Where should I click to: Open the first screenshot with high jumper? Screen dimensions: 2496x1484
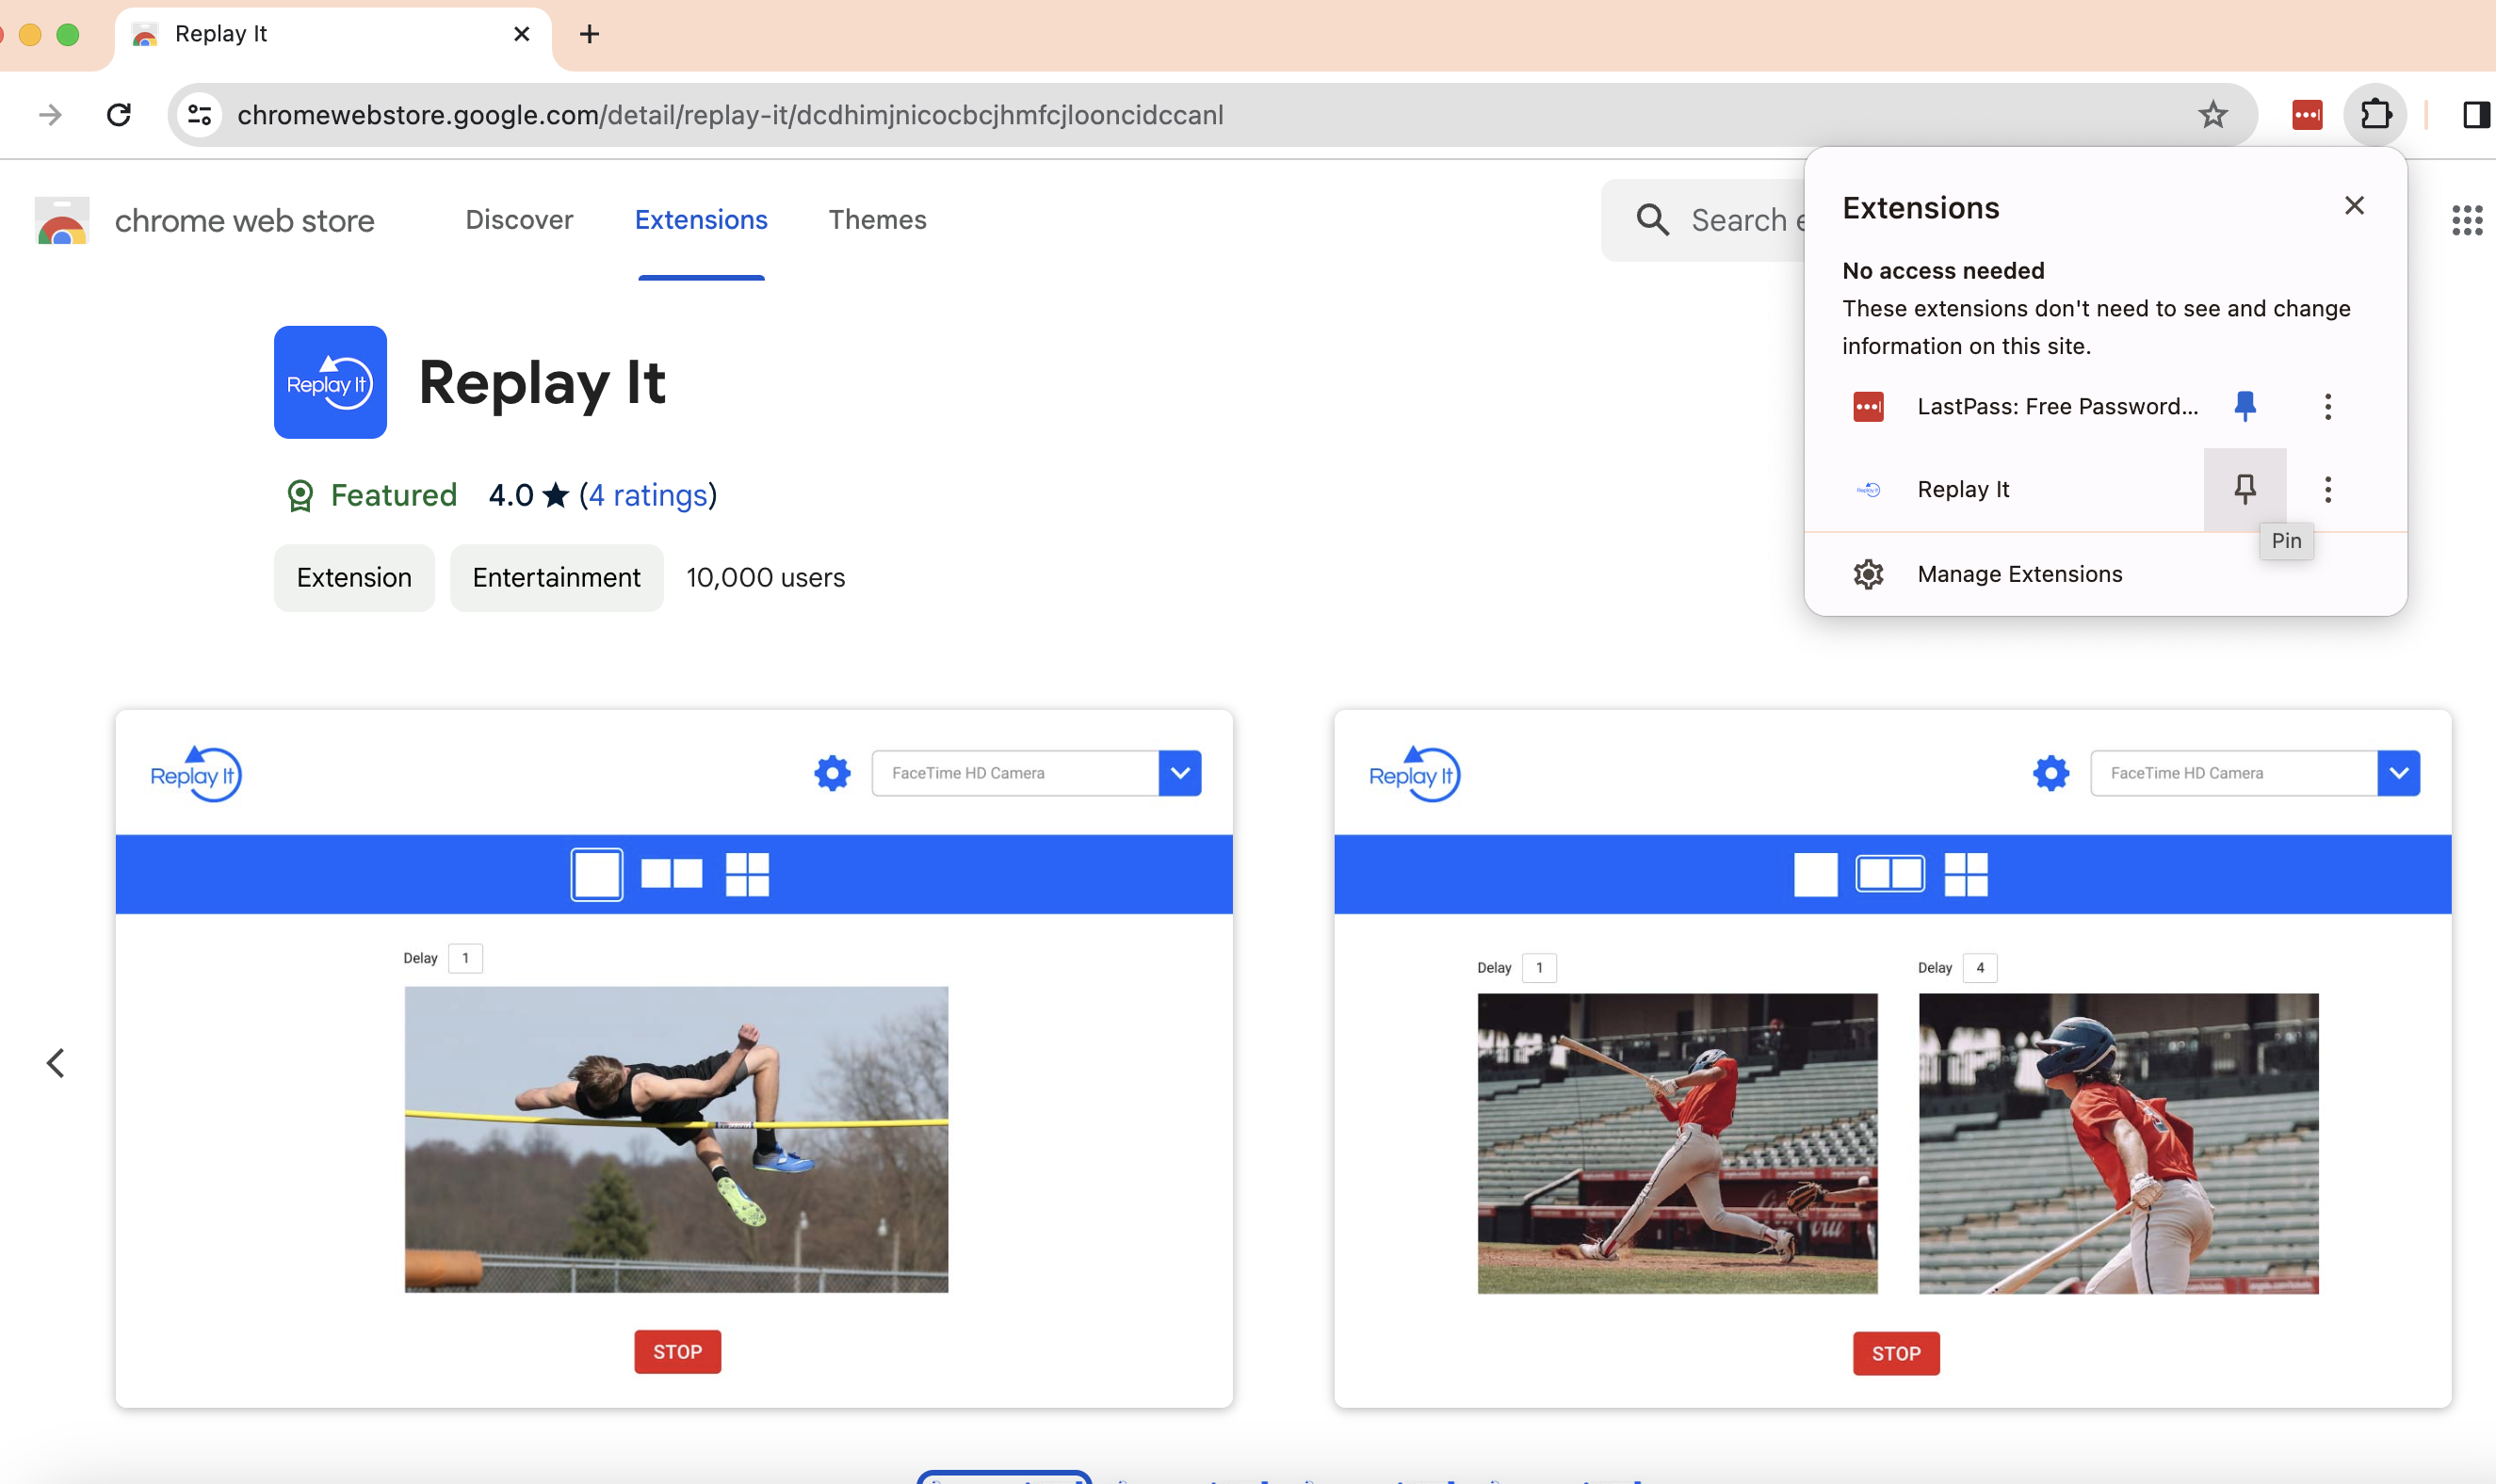pyautogui.click(x=674, y=1059)
